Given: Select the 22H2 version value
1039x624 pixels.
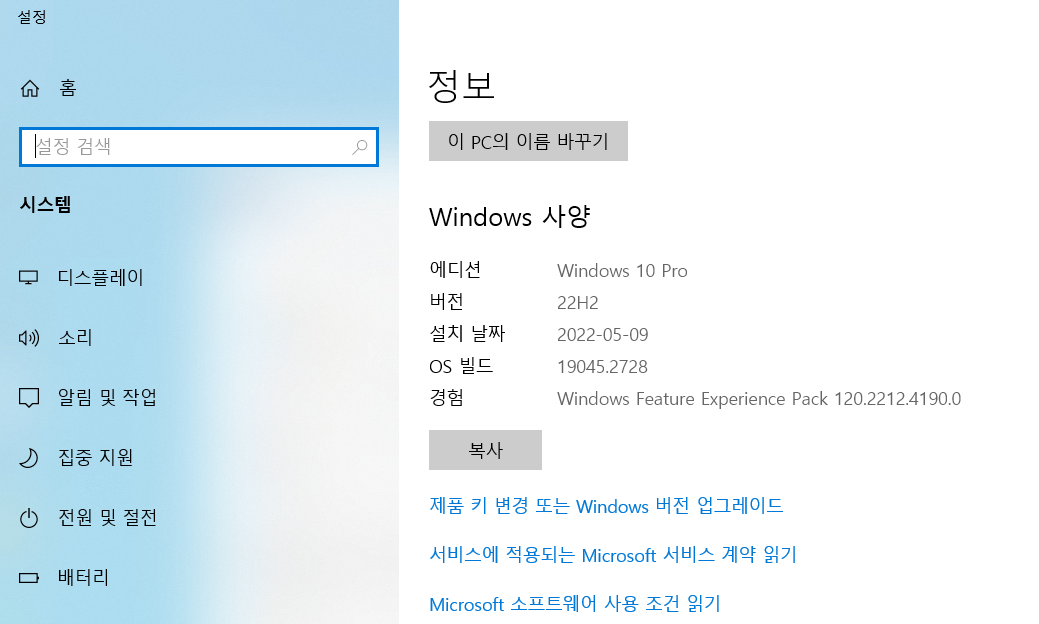Looking at the screenshot, I should click(578, 303).
